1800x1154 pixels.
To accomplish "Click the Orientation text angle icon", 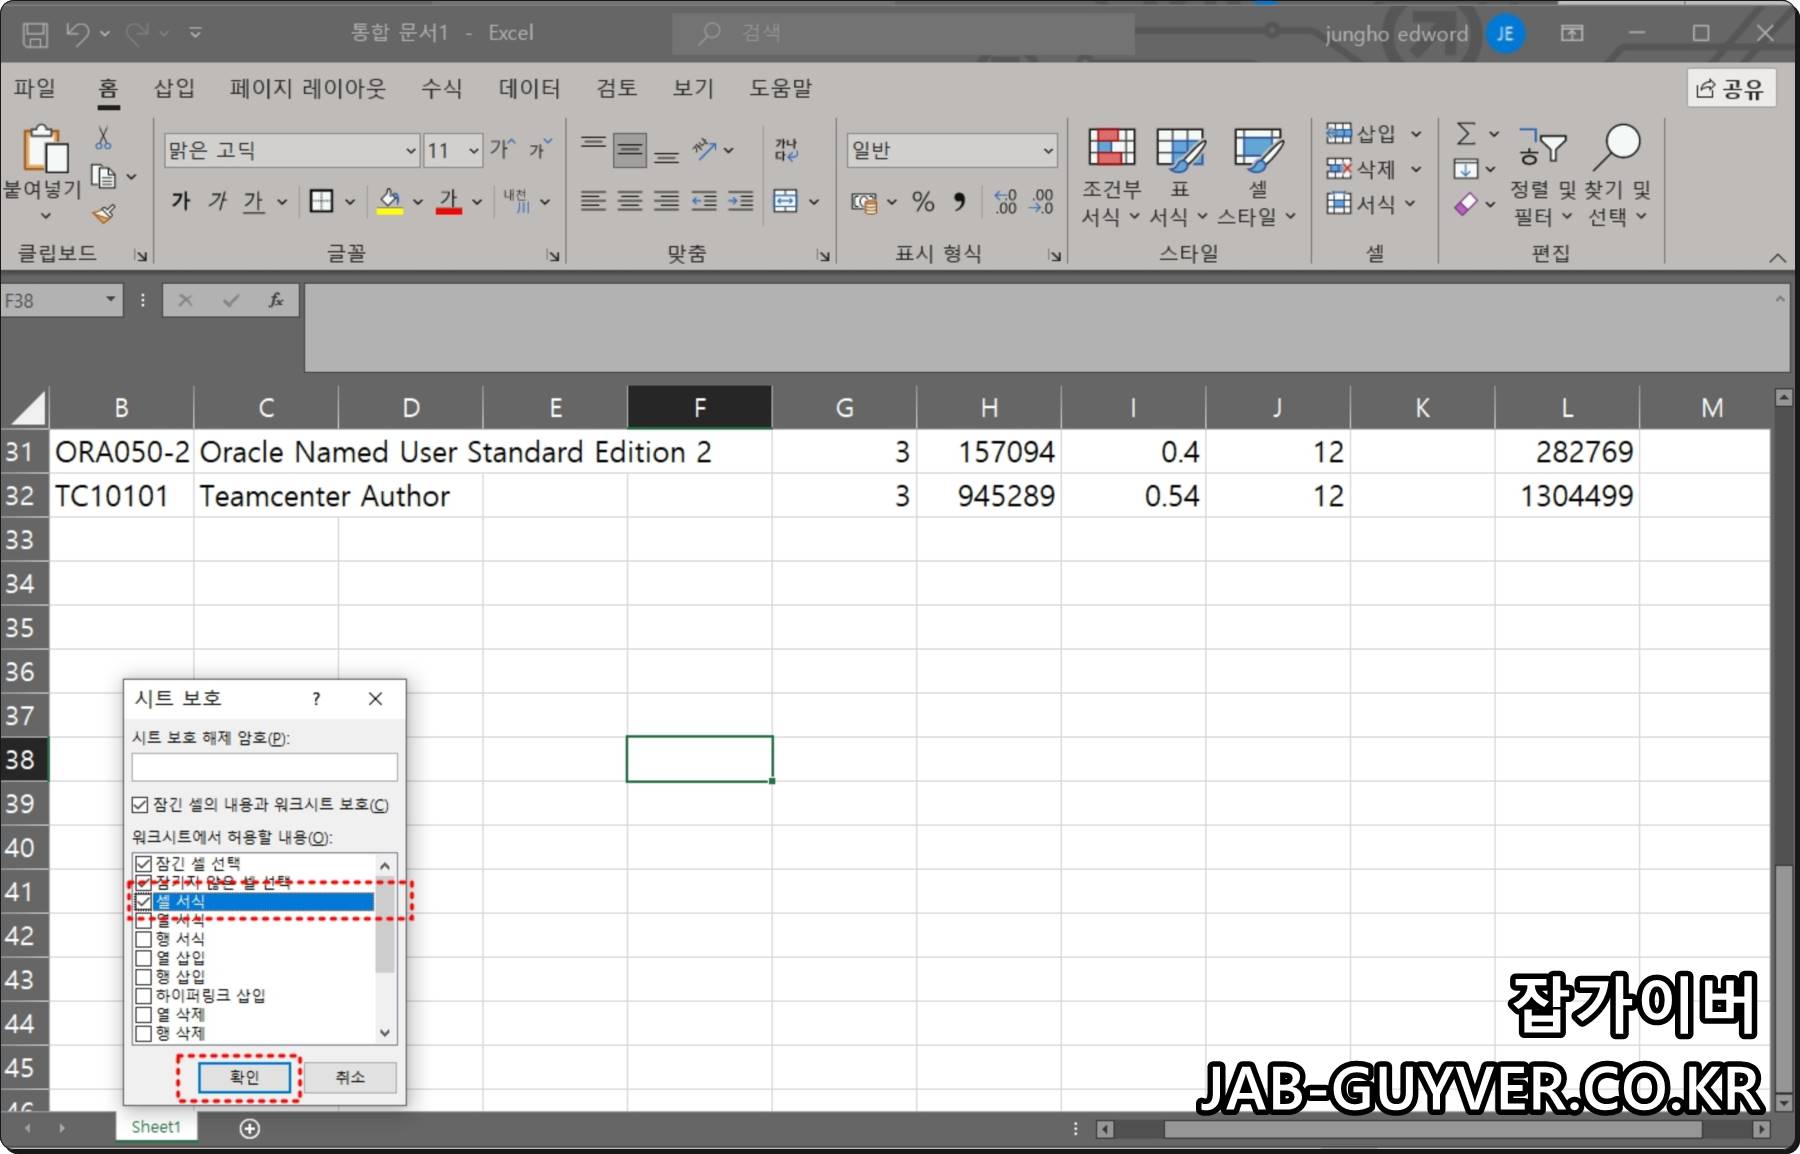I will point(706,150).
